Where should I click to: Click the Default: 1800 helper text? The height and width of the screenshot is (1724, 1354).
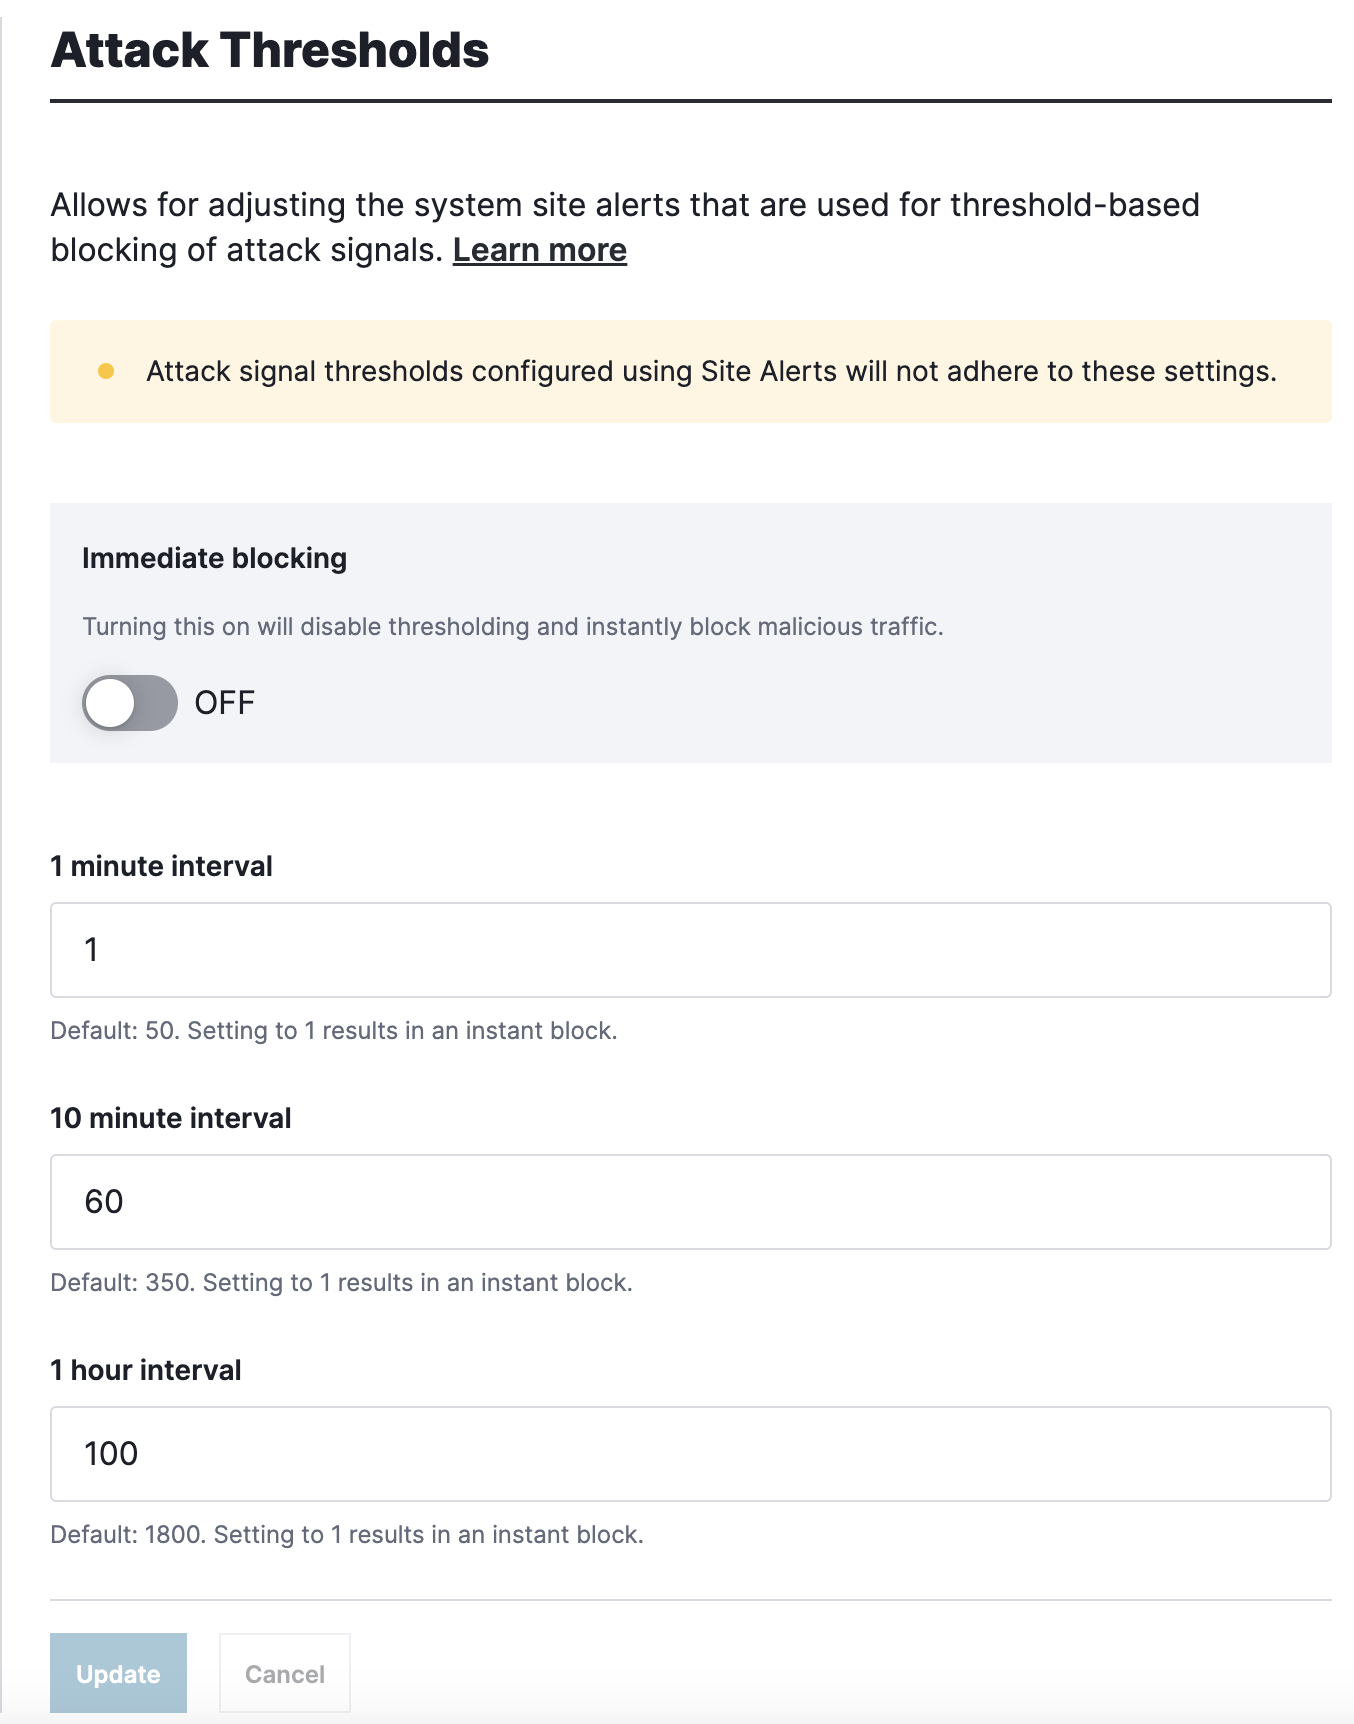[347, 1533]
